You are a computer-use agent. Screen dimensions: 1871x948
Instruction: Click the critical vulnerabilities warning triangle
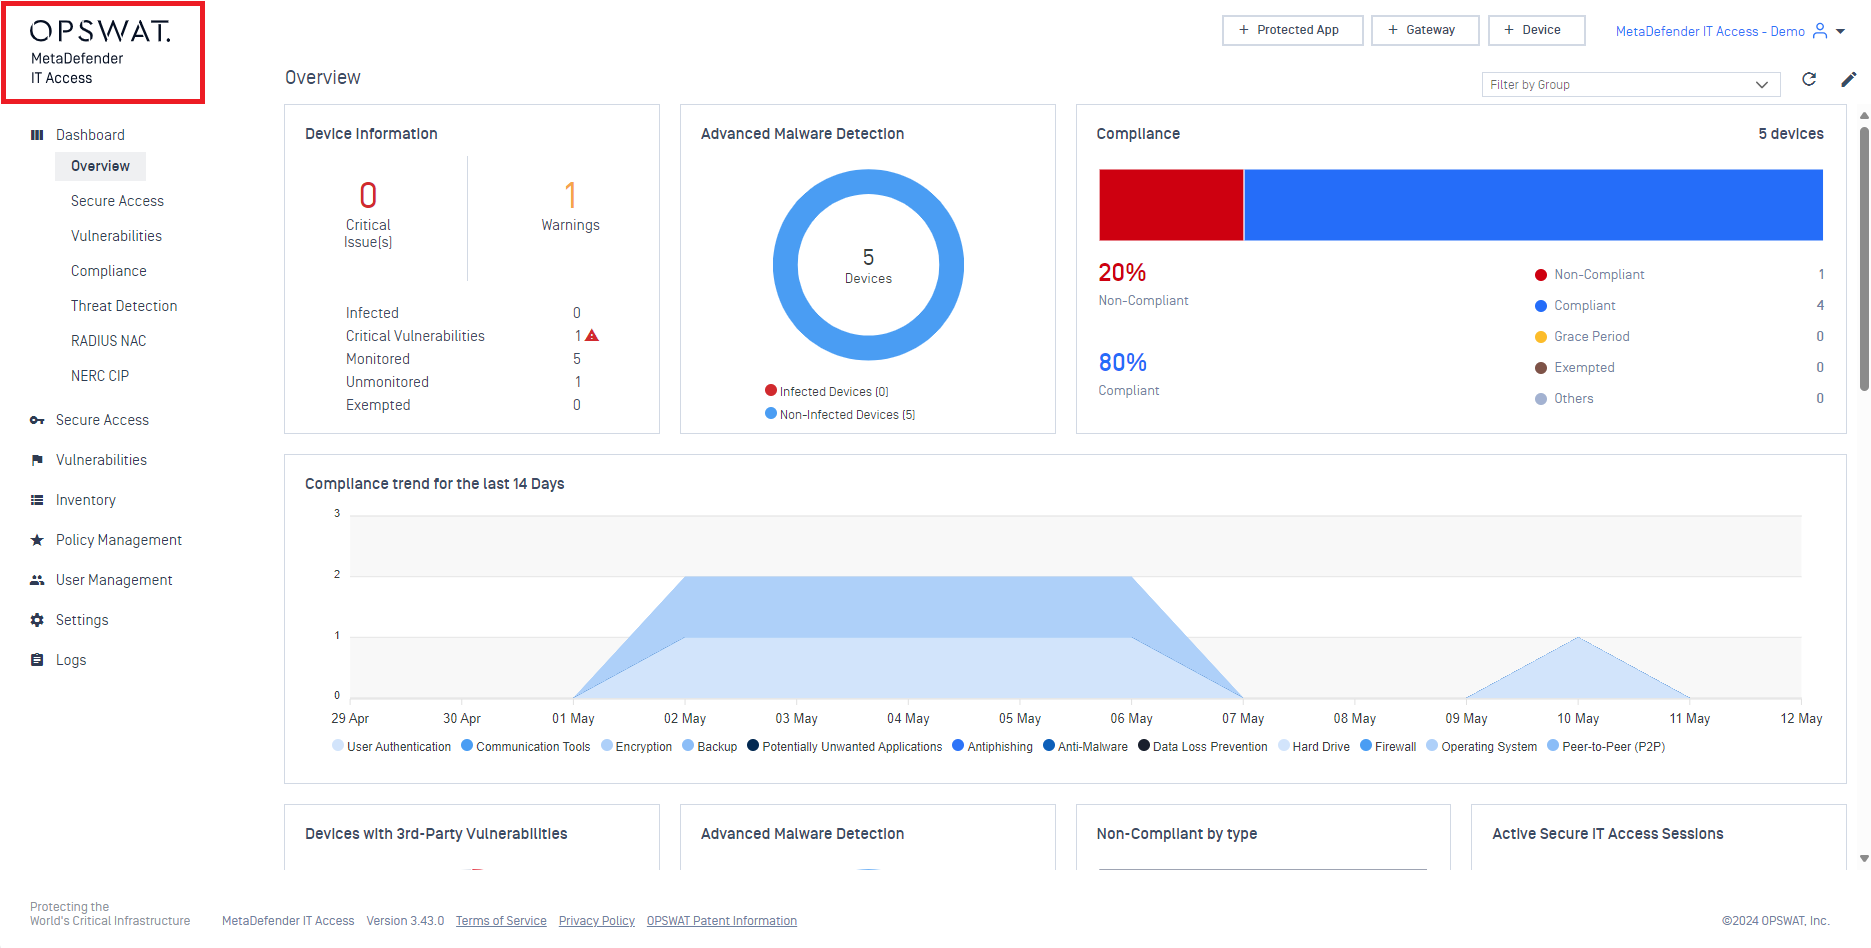[x=592, y=336]
